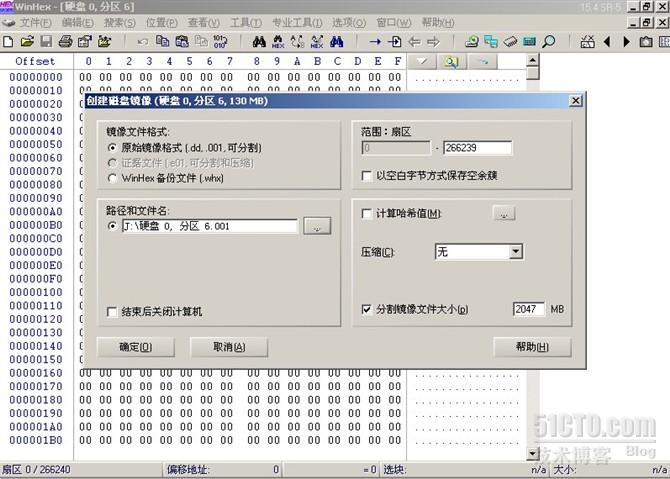Image resolution: width=670 pixels, height=479 pixels.
Task: Select the radio beside the file path field
Action: [x=112, y=226]
